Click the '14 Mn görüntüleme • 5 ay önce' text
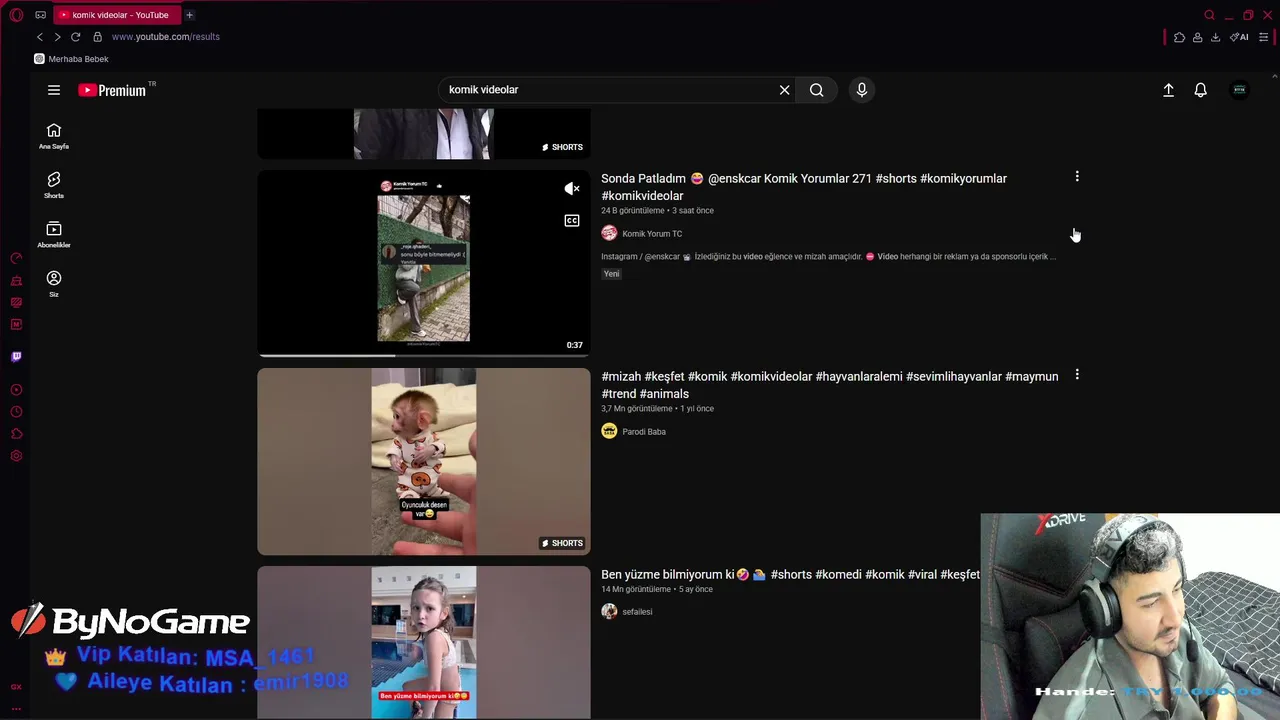Viewport: 1280px width, 720px height. [656, 590]
